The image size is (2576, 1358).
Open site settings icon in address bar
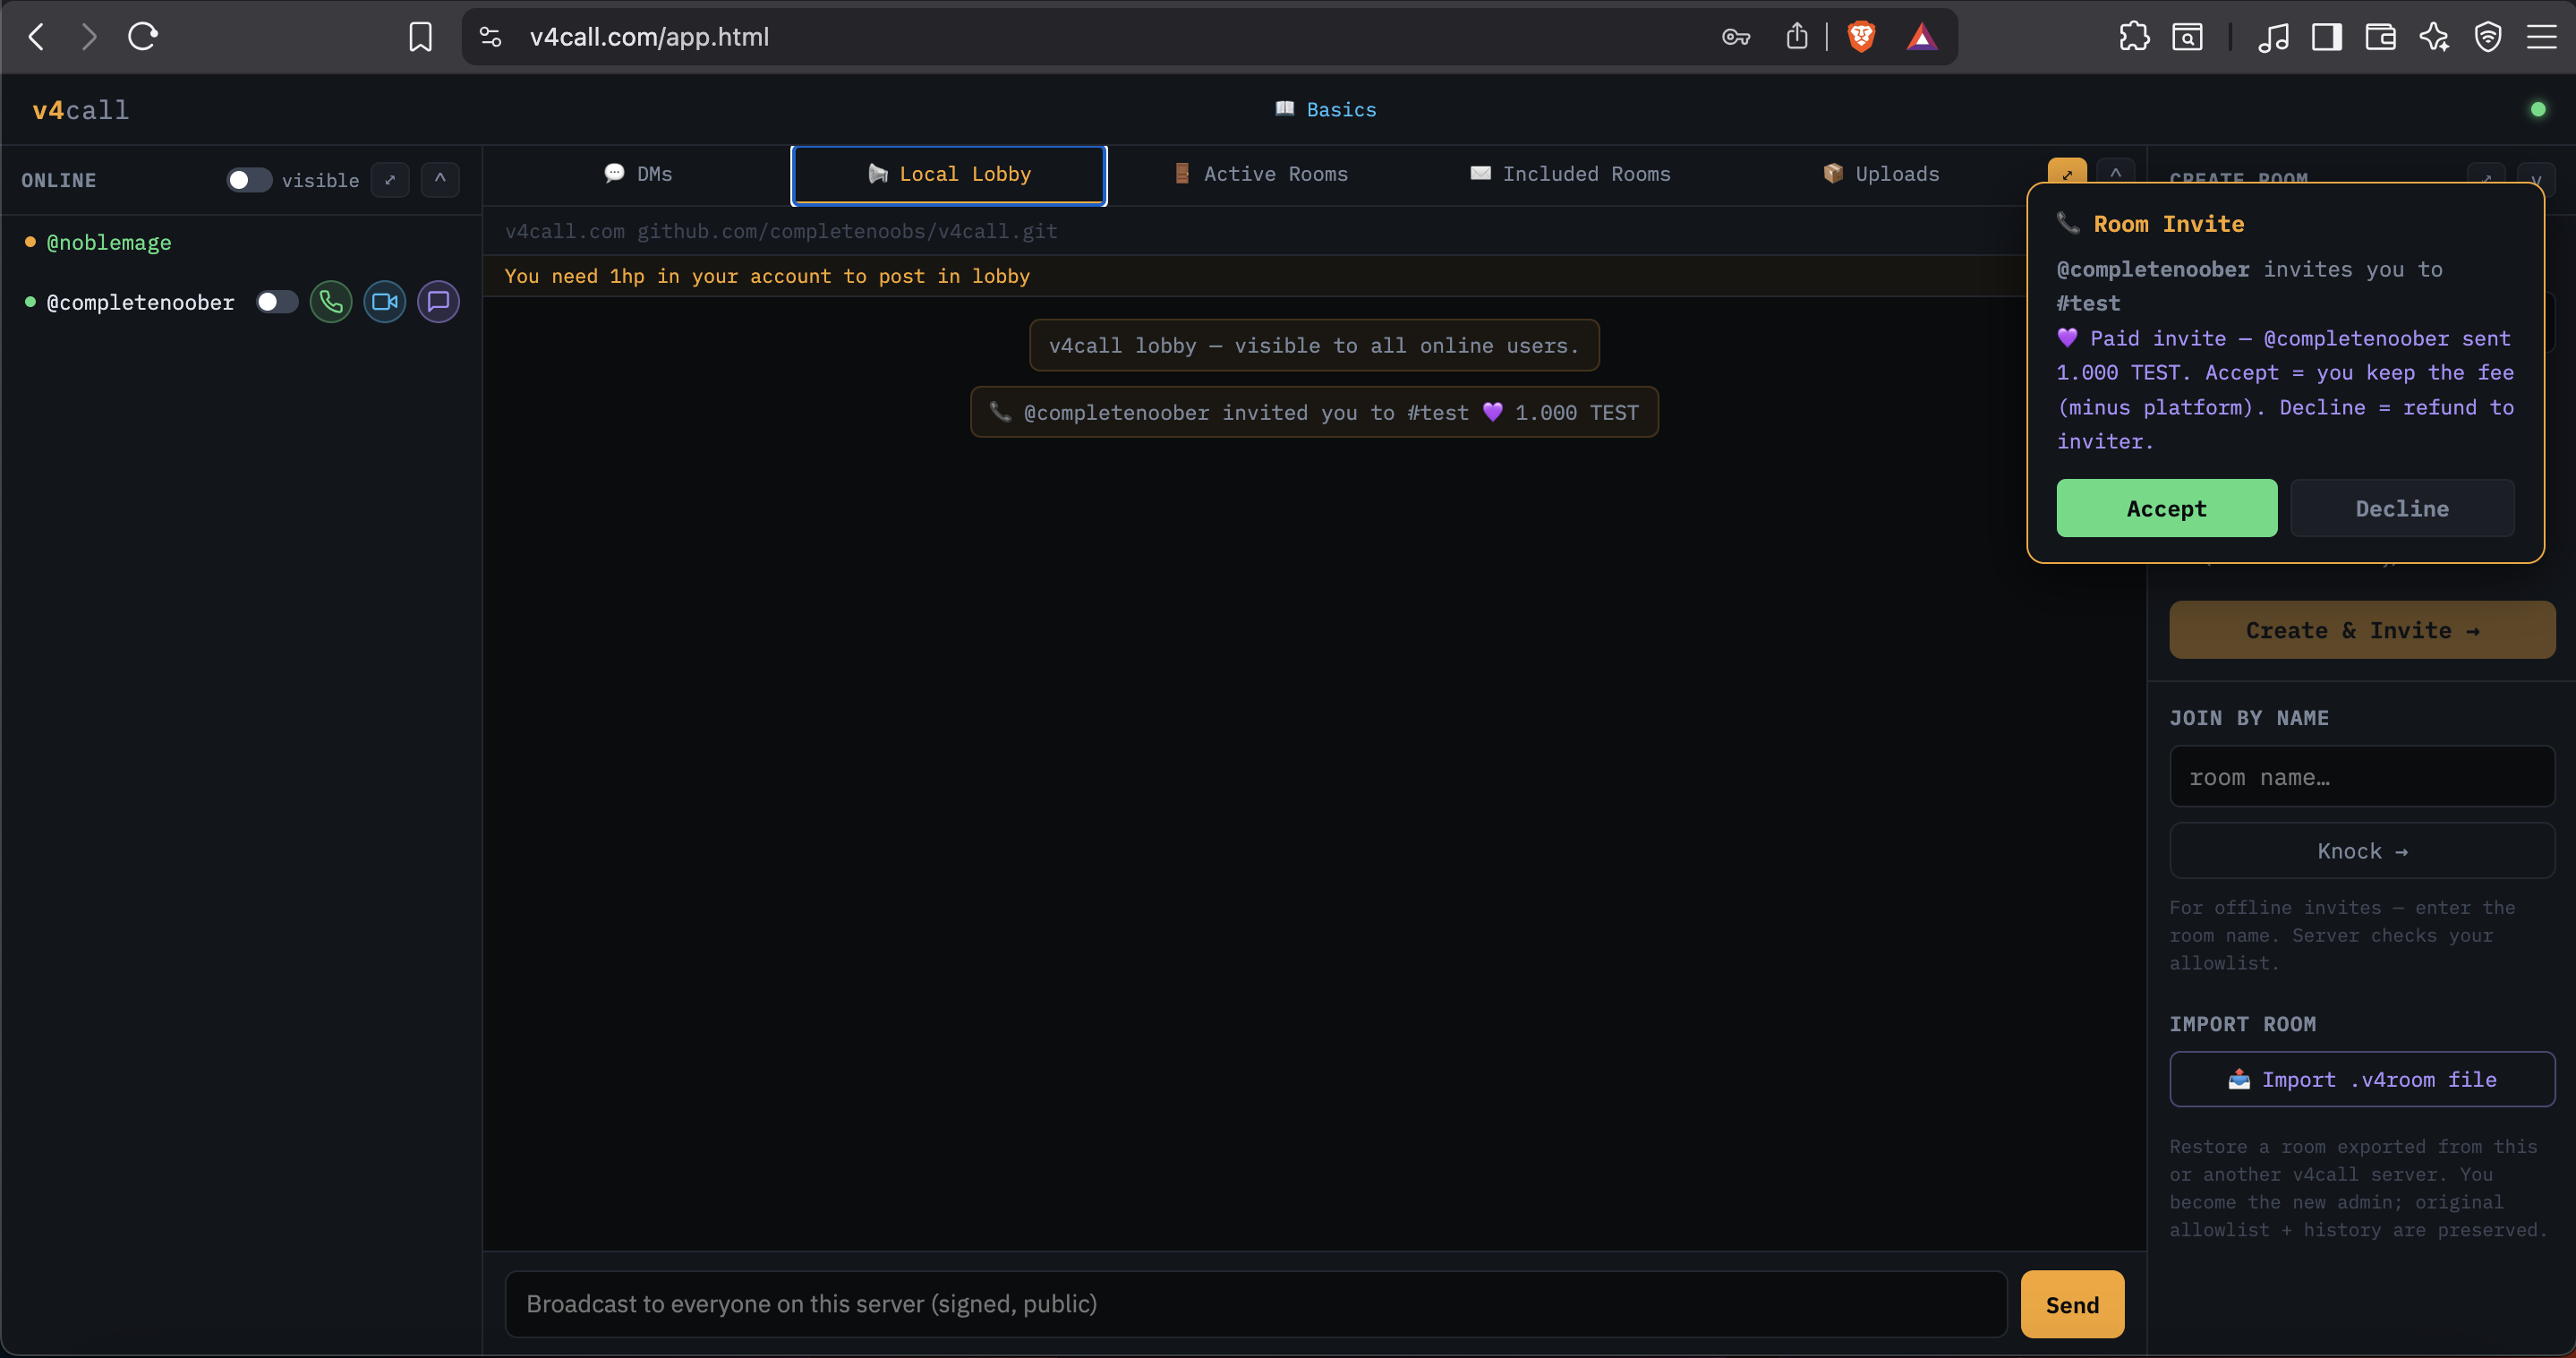pos(490,37)
